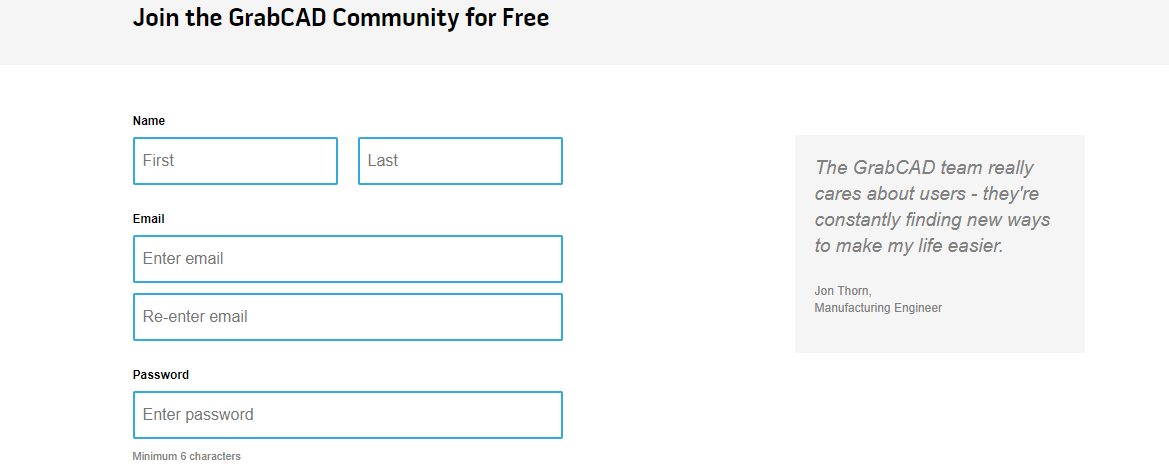
Task: Click the Name field label
Action: [x=149, y=121]
